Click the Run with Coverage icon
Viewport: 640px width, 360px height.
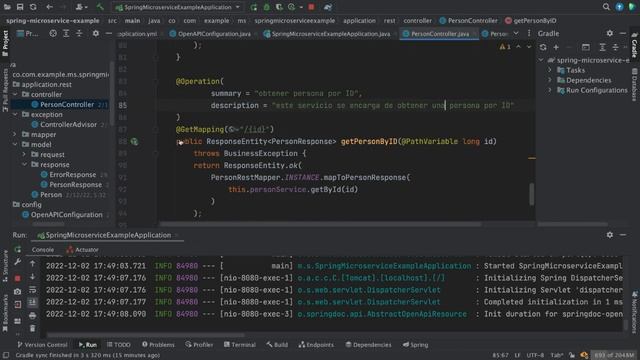click(x=279, y=7)
